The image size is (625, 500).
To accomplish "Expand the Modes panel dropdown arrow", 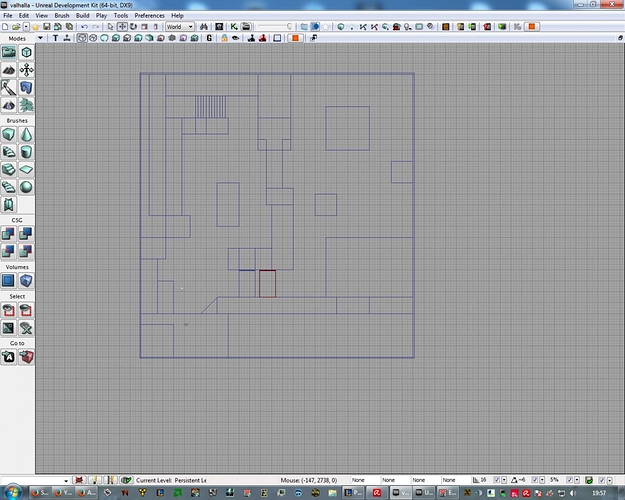I will [x=39, y=38].
